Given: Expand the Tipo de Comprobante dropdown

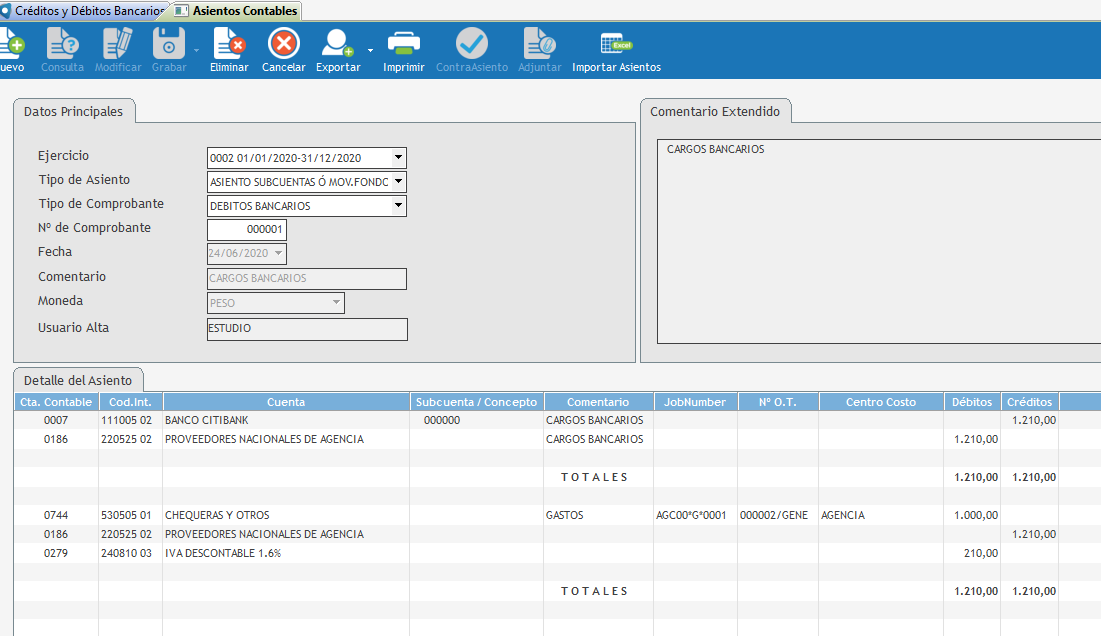Looking at the screenshot, I should [398, 206].
